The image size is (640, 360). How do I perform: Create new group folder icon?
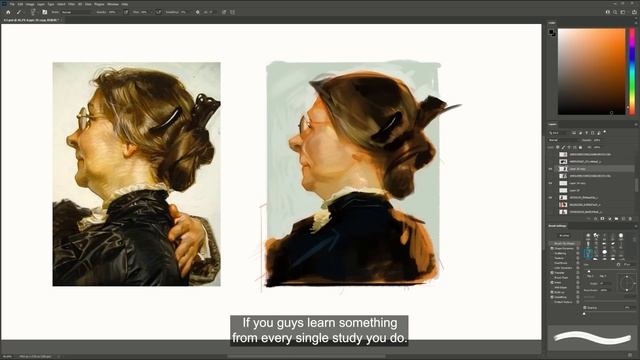click(x=616, y=219)
